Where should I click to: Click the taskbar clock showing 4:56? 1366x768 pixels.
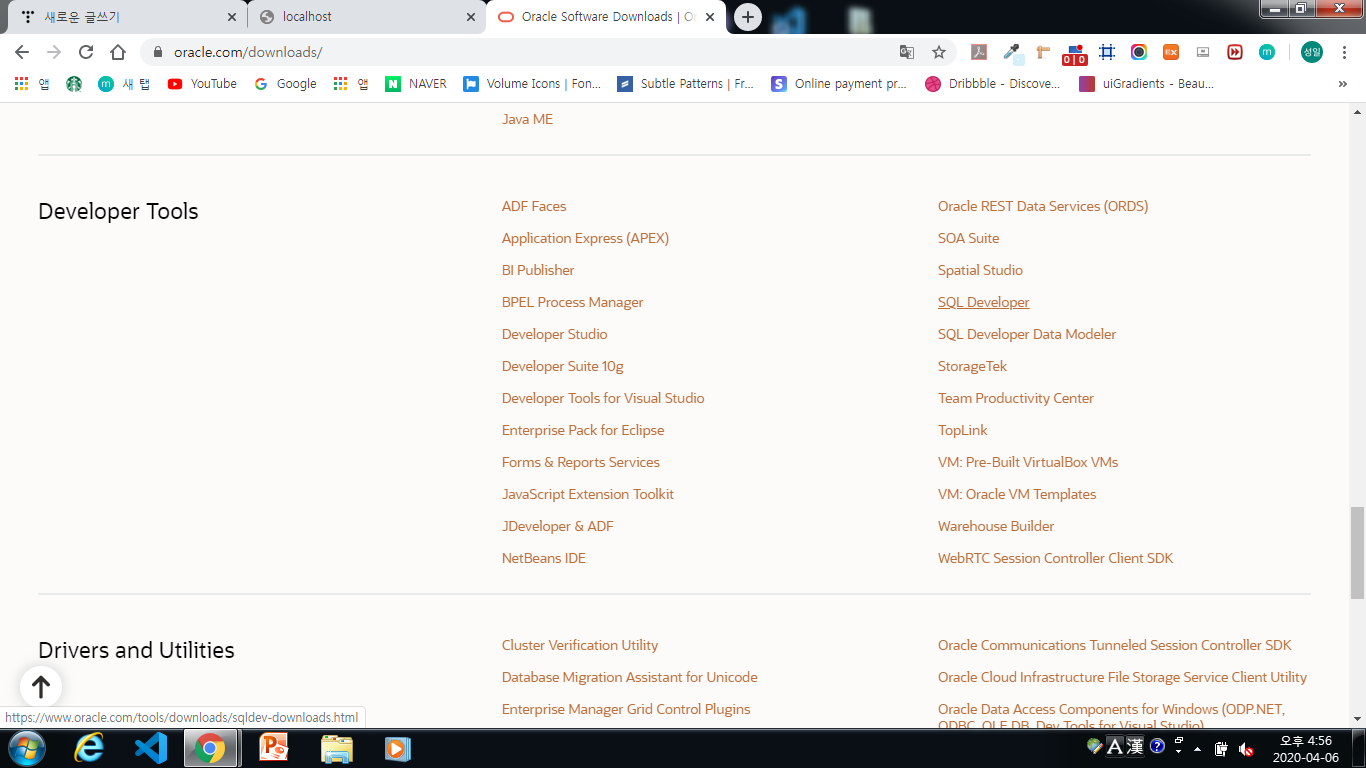click(1305, 748)
